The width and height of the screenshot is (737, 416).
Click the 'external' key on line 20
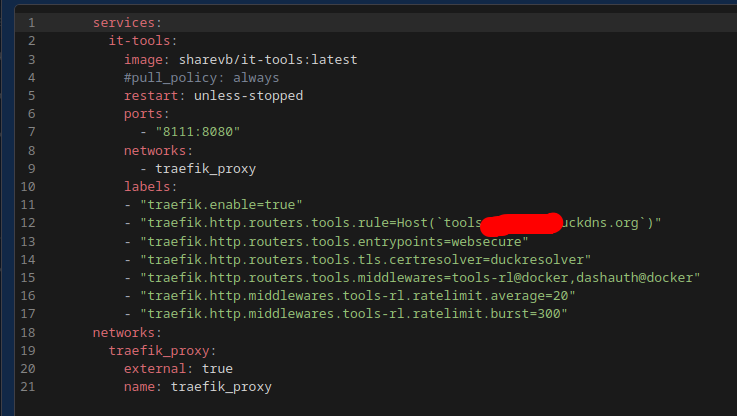click(155, 369)
